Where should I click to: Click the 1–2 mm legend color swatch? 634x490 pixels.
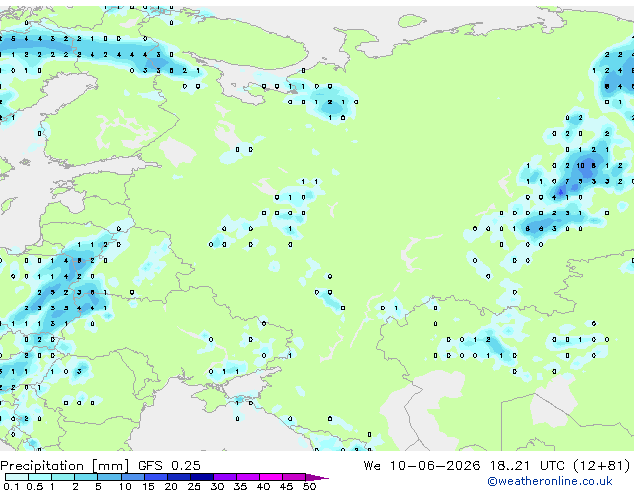63,477
